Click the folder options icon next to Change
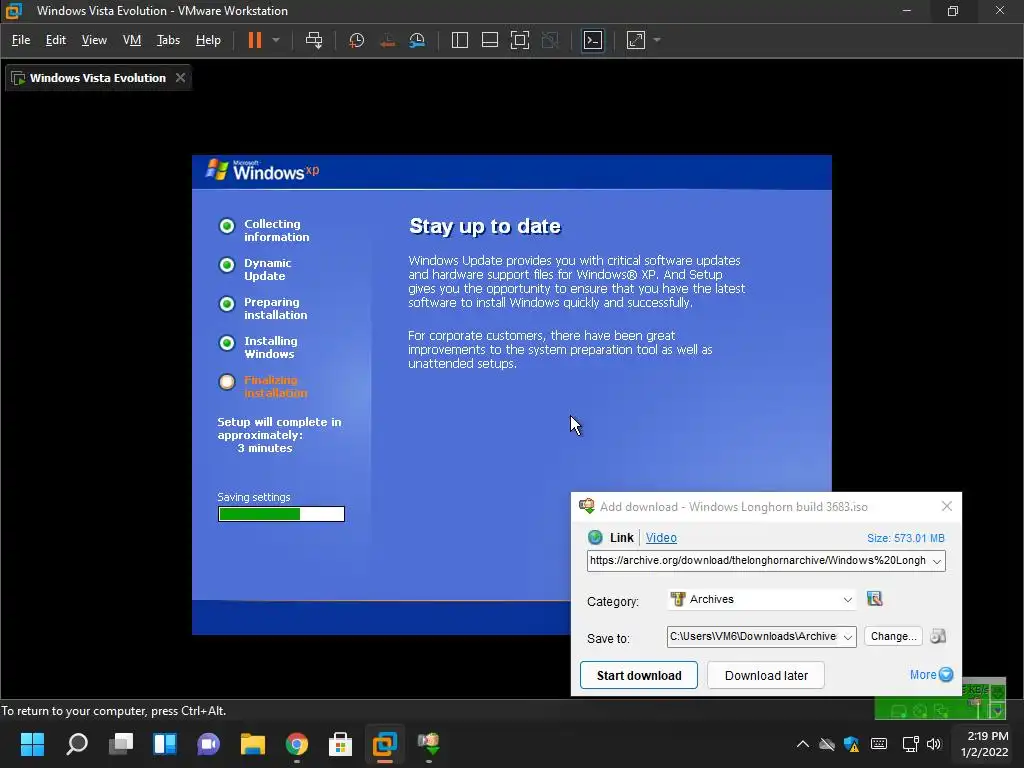This screenshot has width=1024, height=768. tap(938, 637)
